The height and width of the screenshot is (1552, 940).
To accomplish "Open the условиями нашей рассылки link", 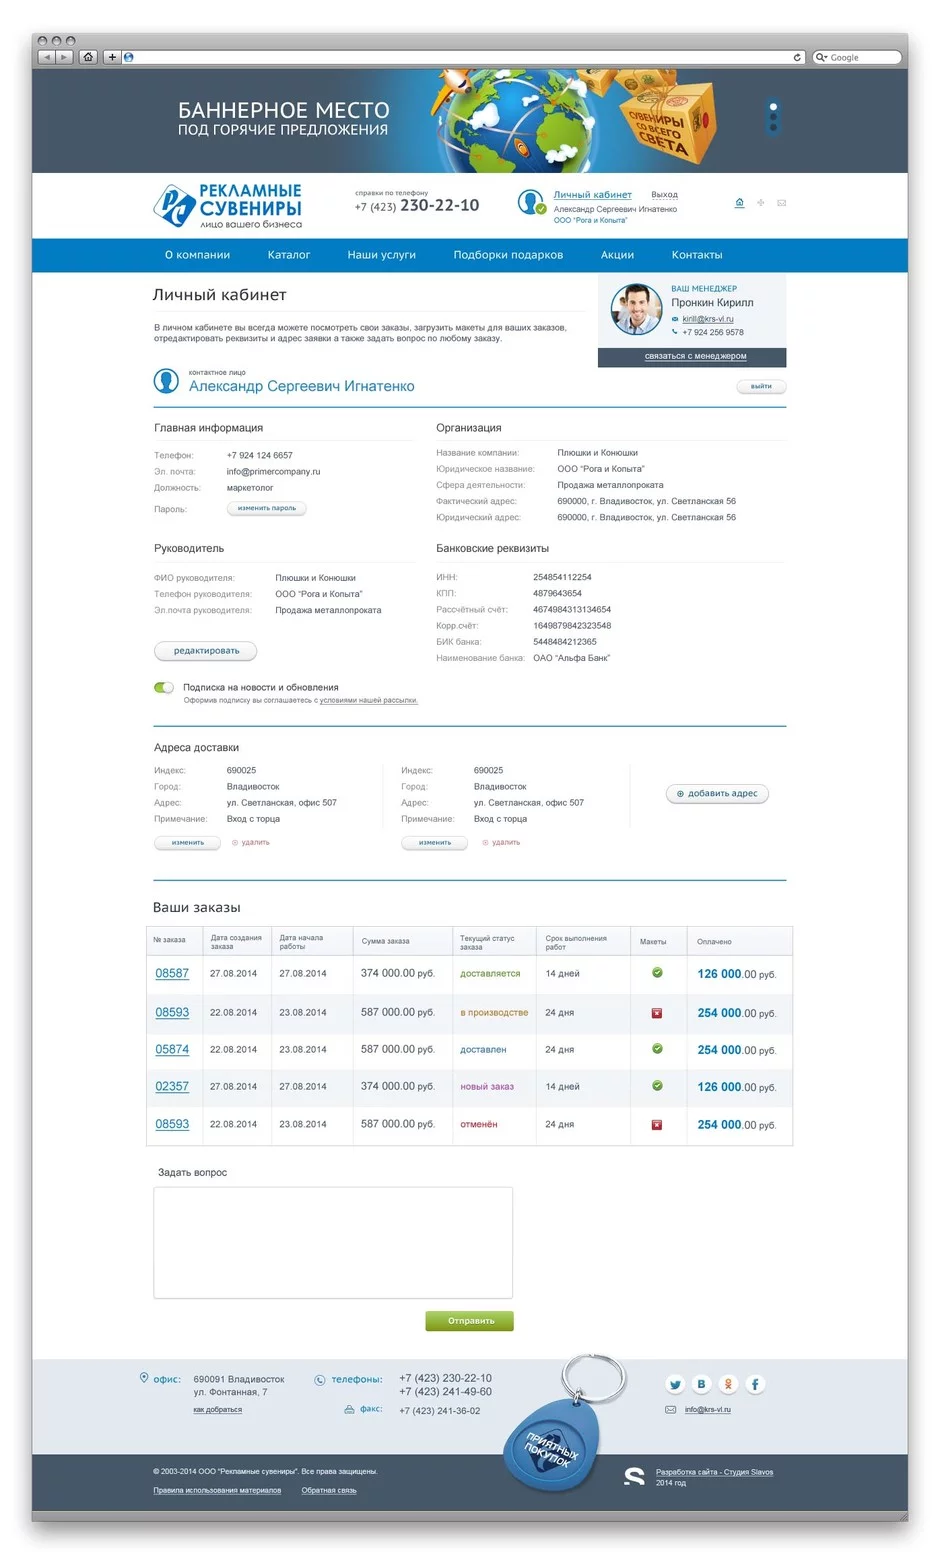I will [x=368, y=701].
